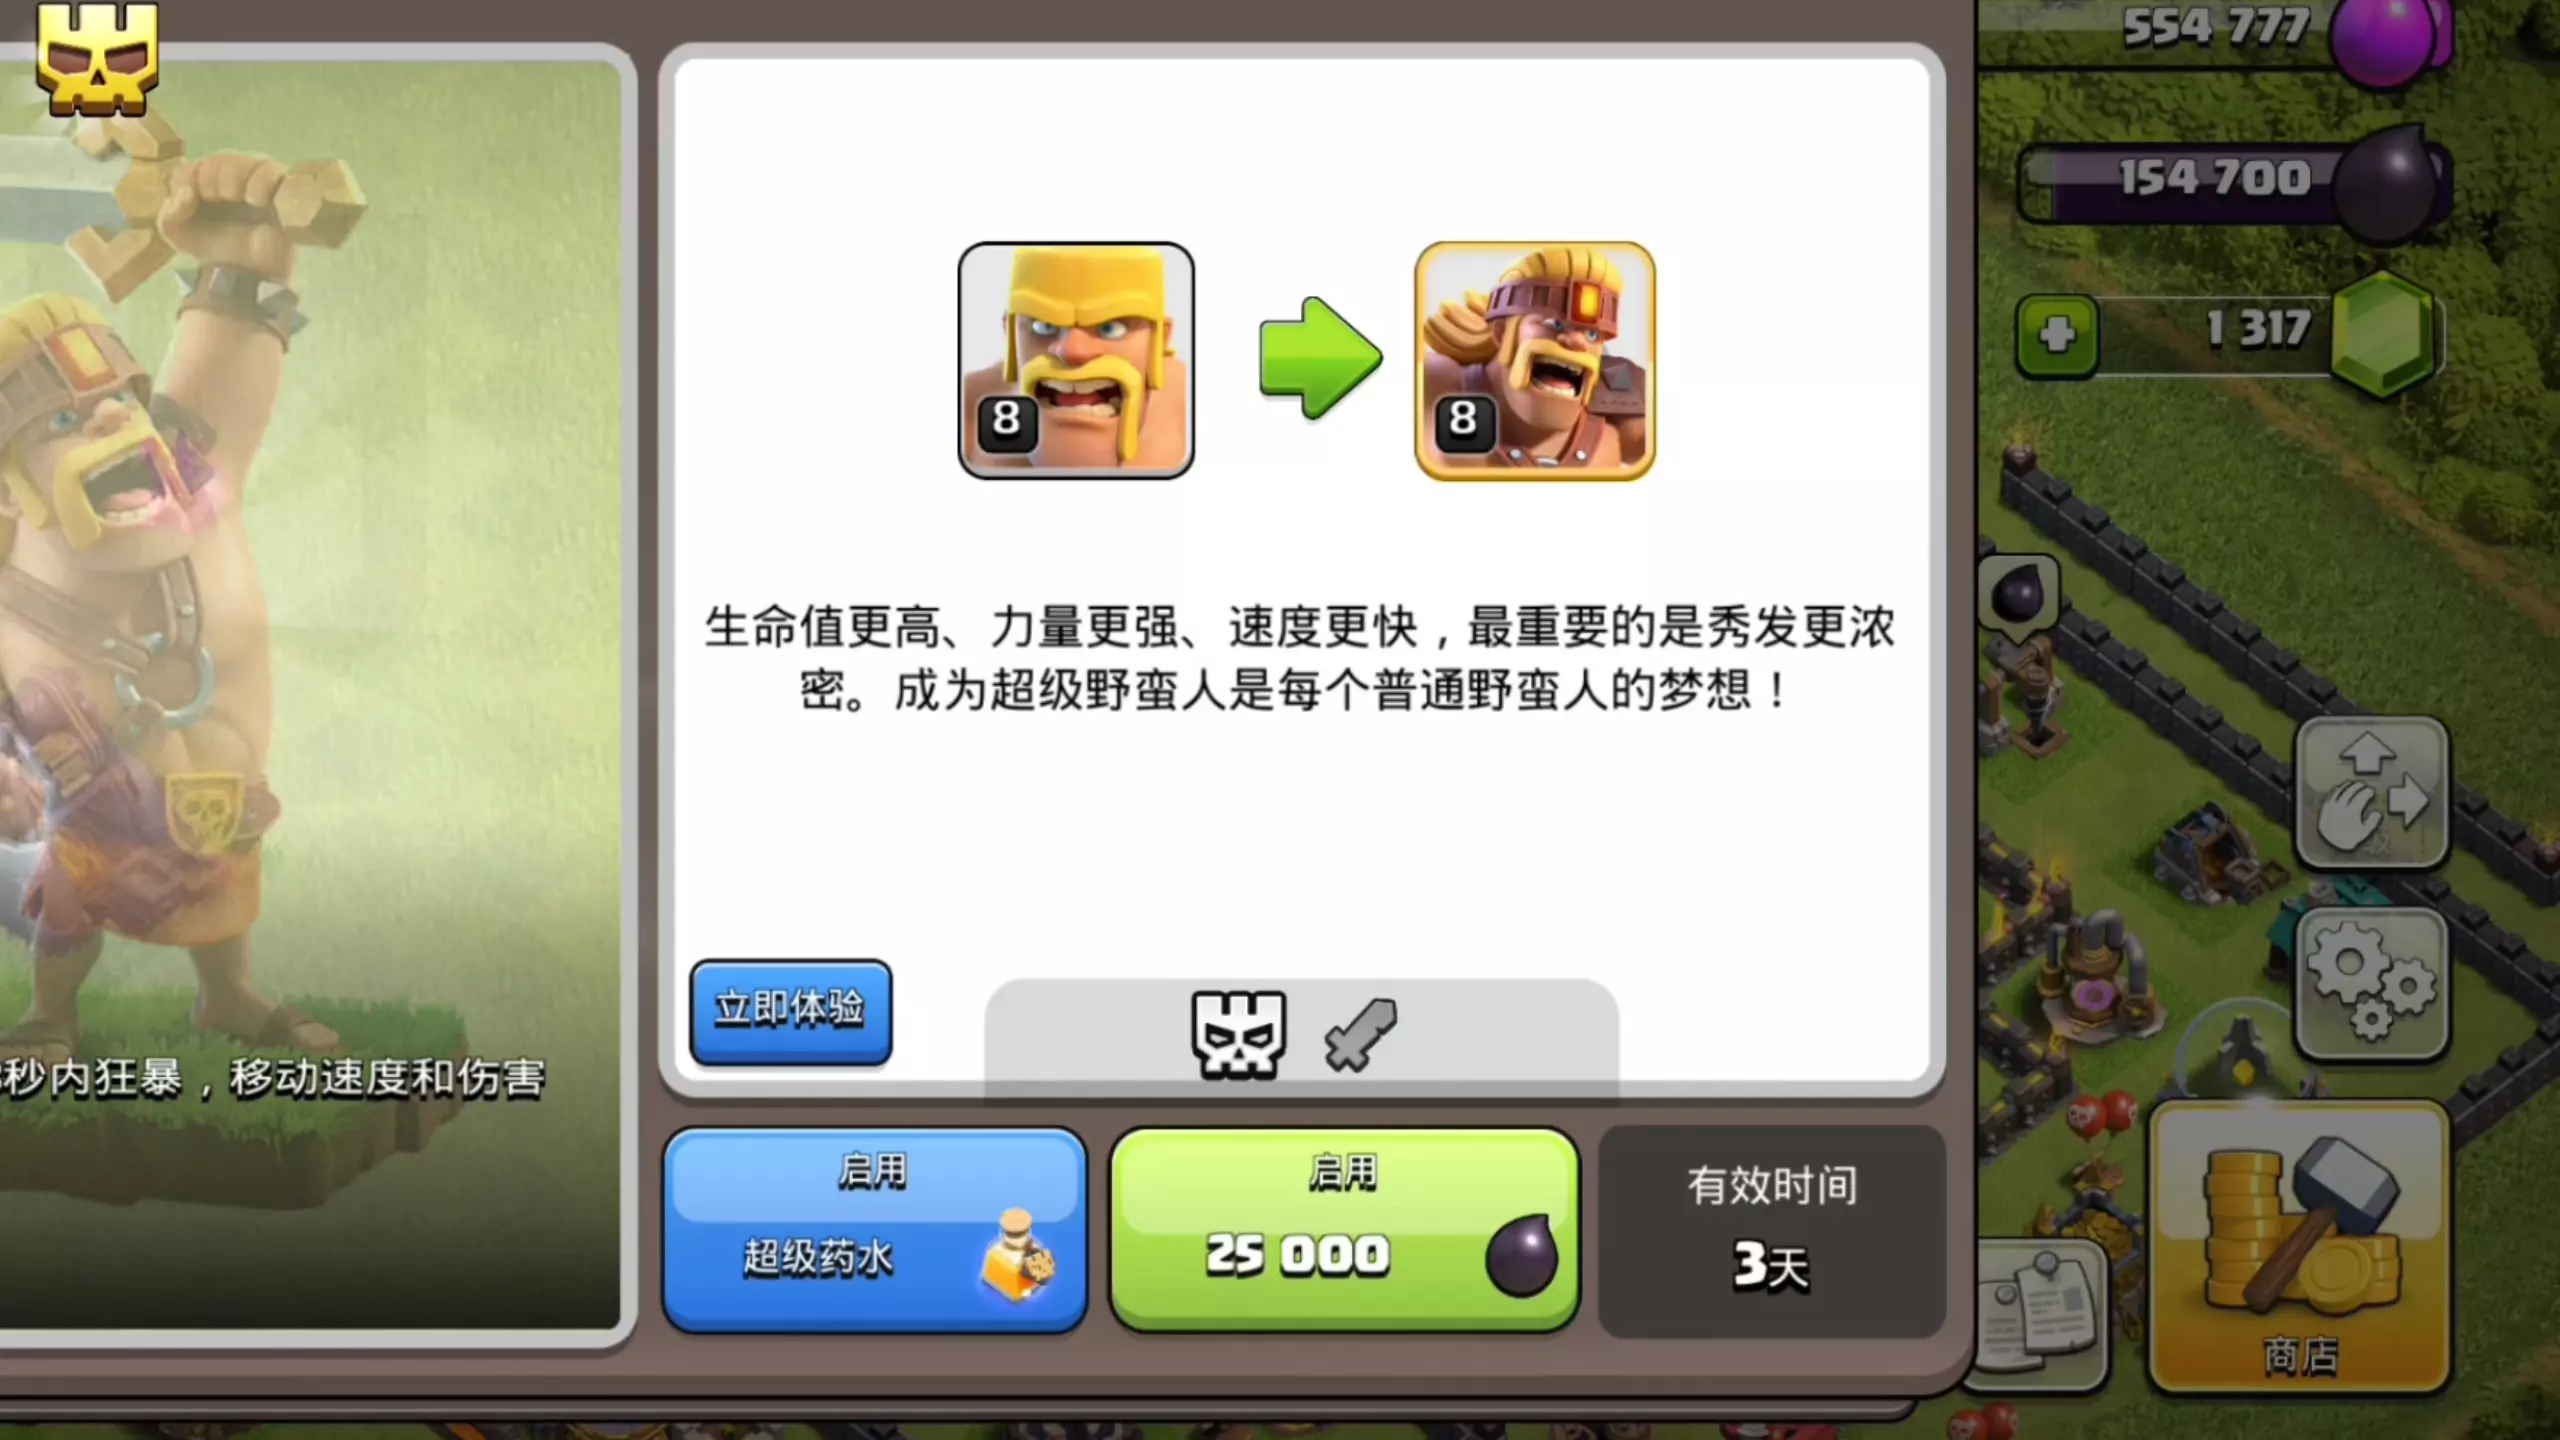2560x1440 pixels.
Task: Open the 商店 shop
Action: click(x=2300, y=1246)
